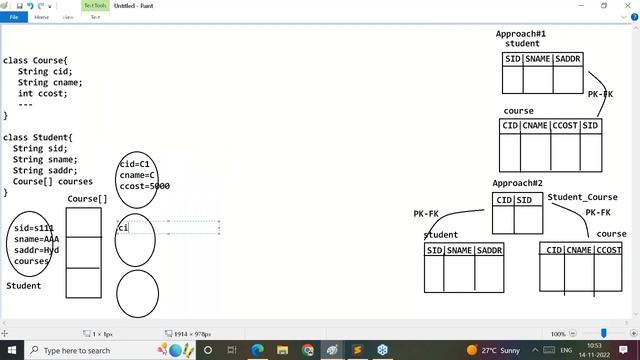
Task: Open Paint Help question mark icon
Action: (634, 17)
